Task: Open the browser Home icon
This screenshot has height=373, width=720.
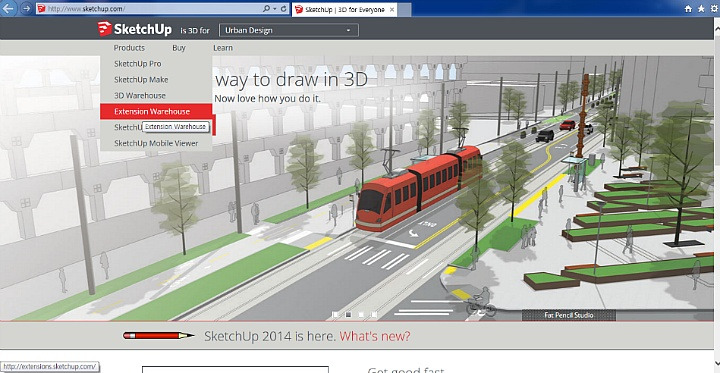Action: [x=688, y=9]
